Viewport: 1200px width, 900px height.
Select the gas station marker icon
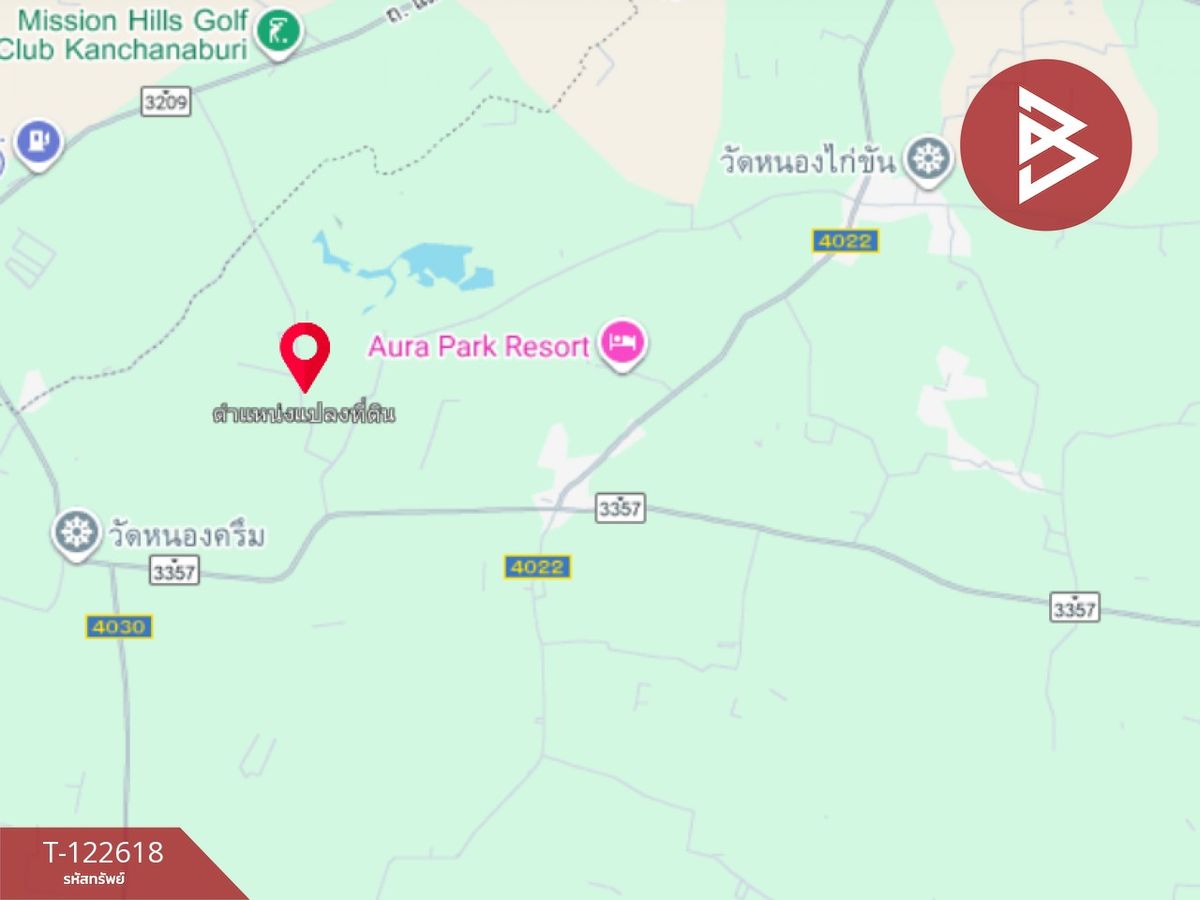point(39,142)
